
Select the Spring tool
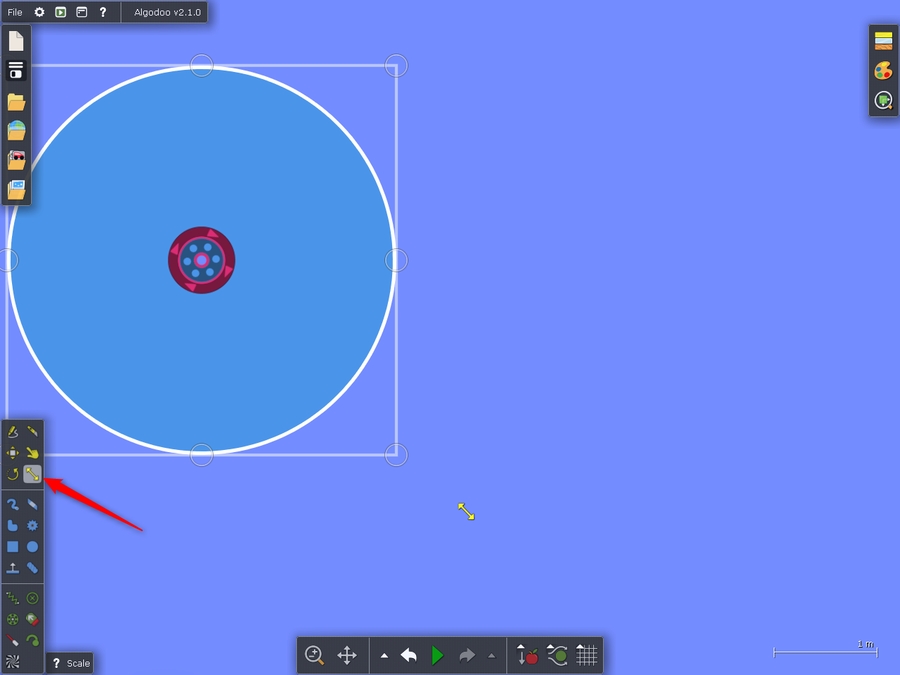13,598
